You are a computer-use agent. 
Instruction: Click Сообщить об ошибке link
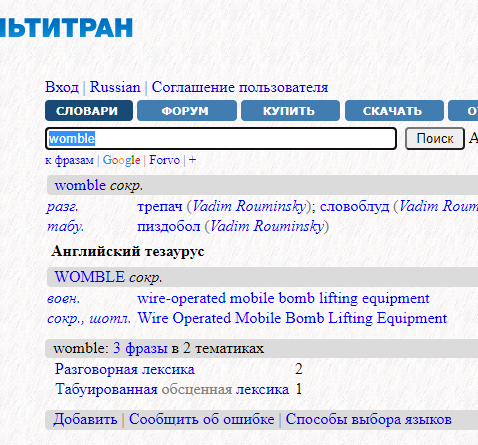click(x=202, y=420)
